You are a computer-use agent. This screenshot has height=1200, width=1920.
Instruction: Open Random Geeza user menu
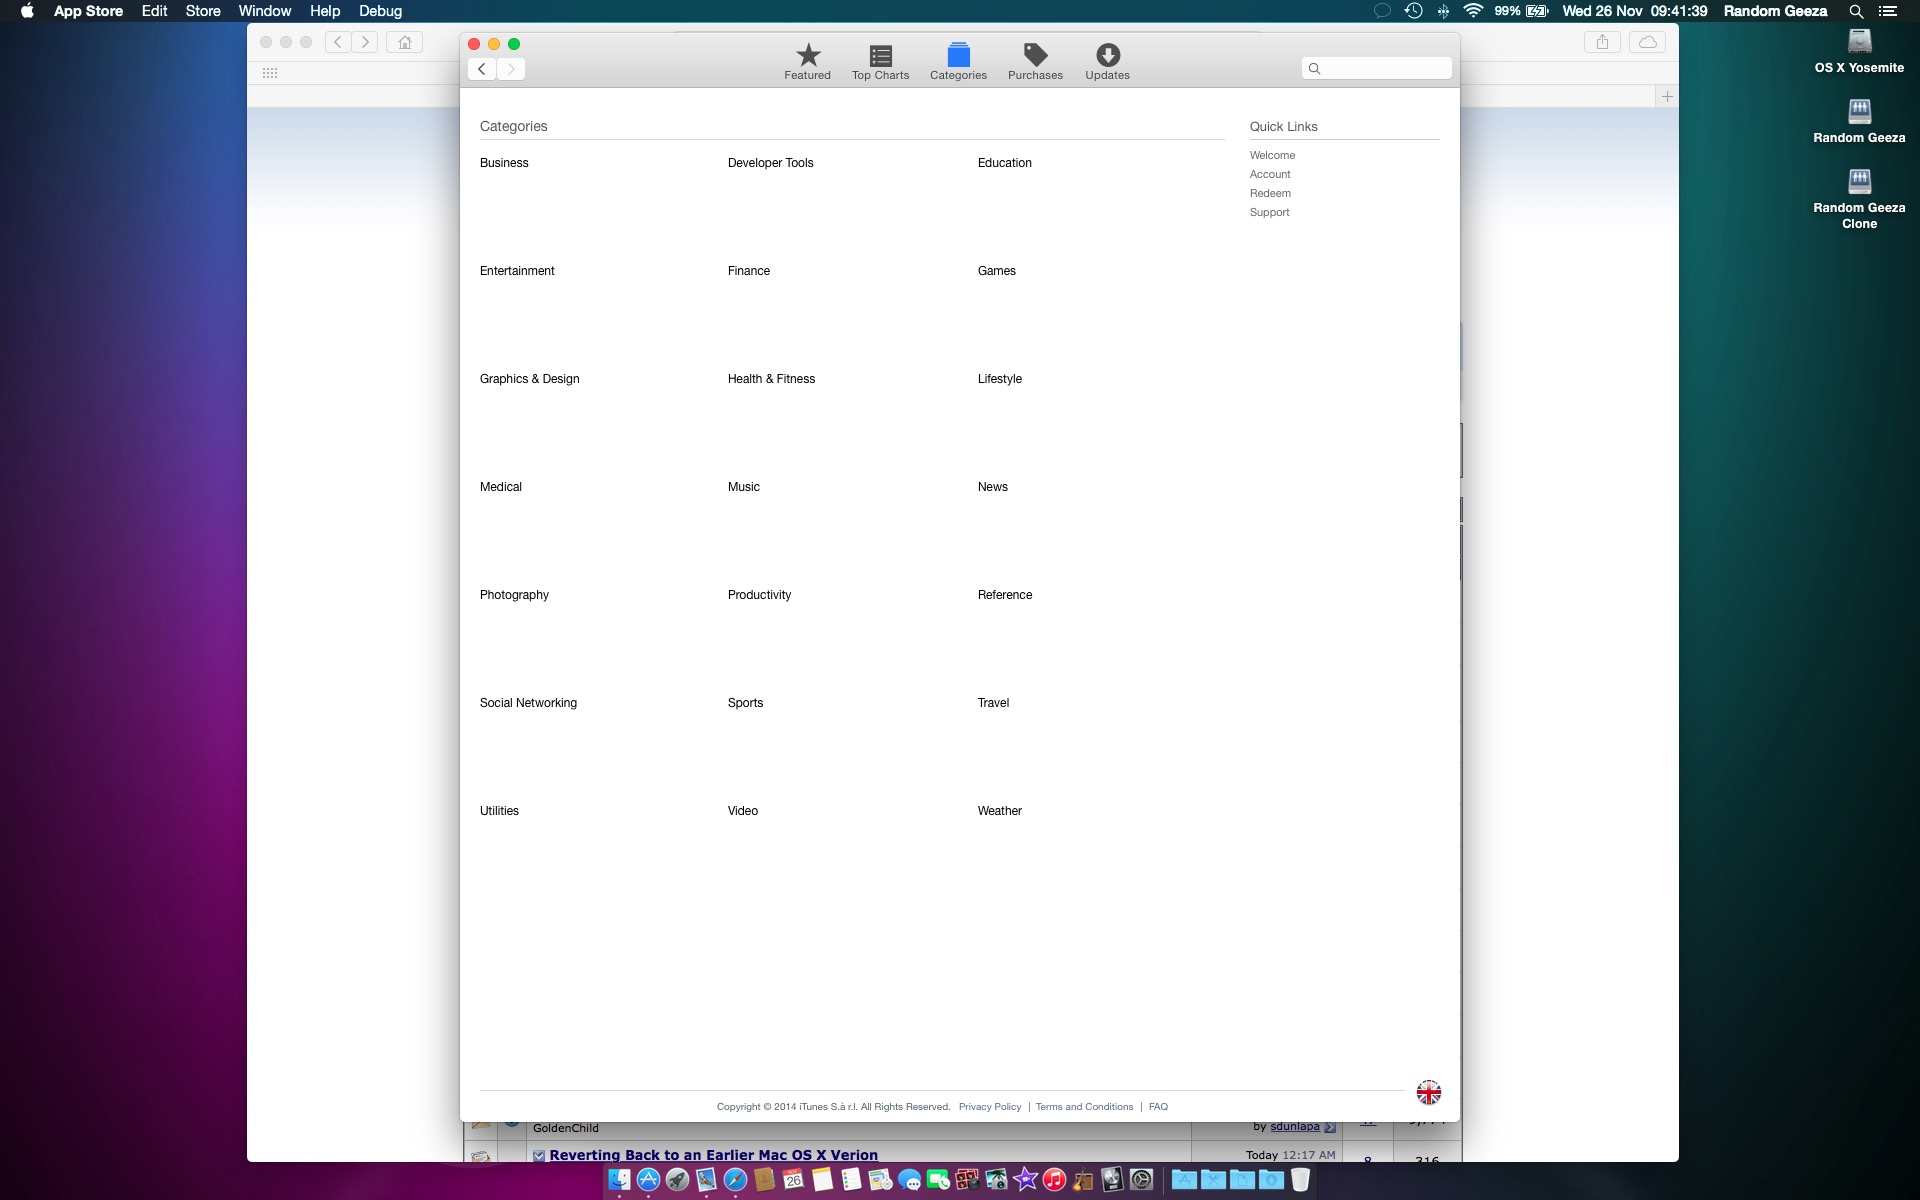[x=1775, y=11]
